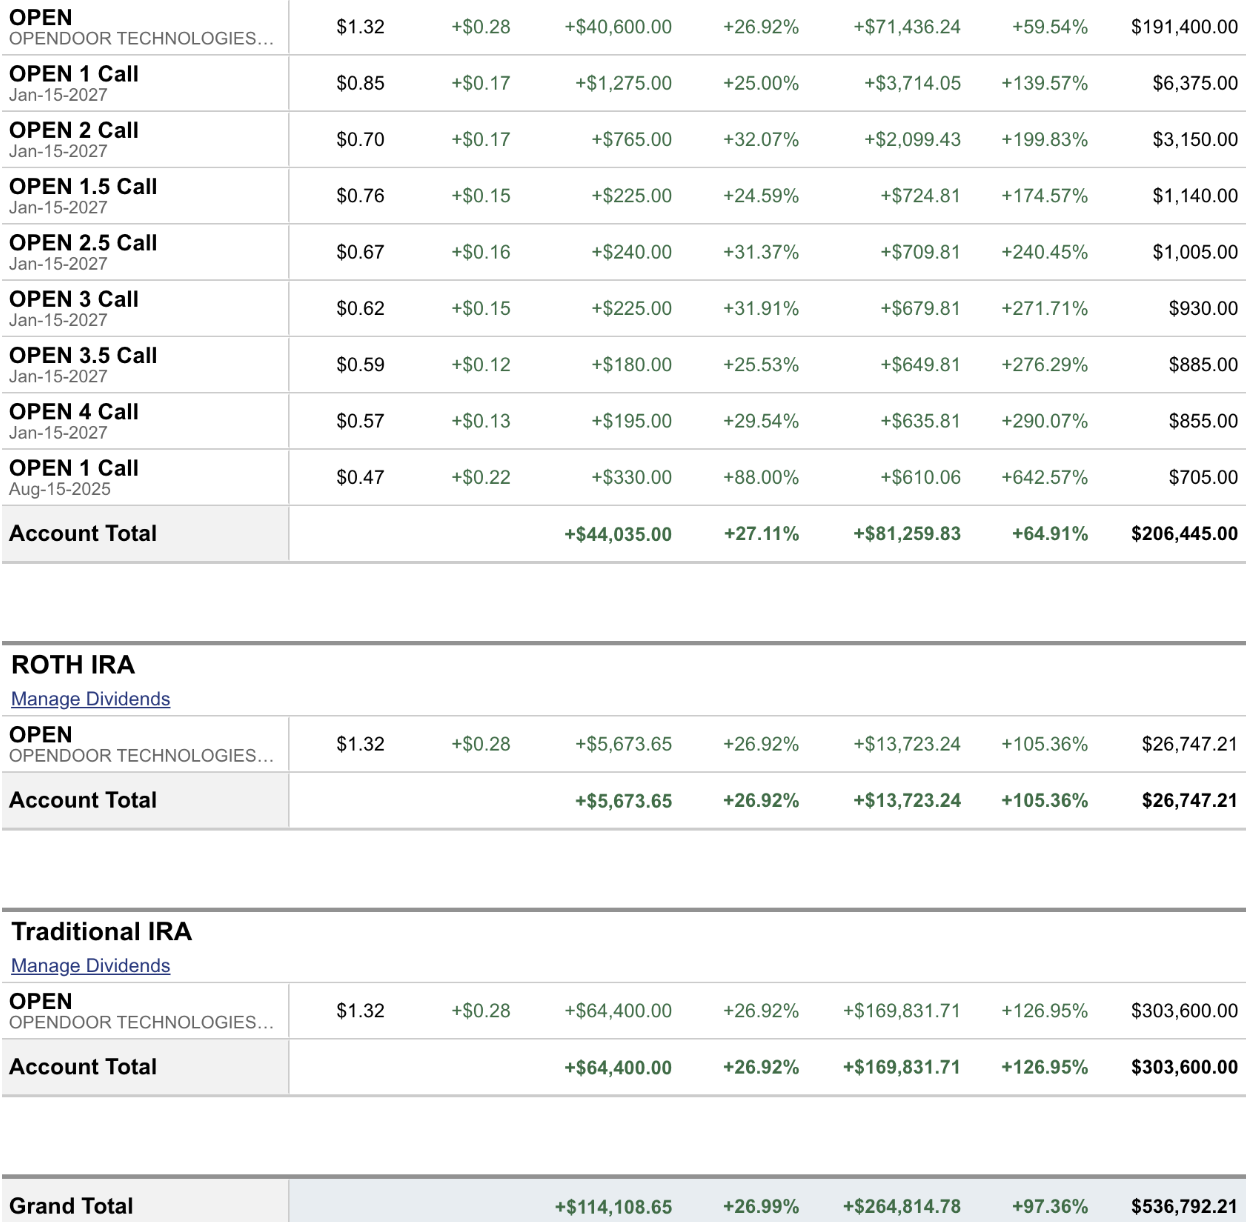
Task: Click the $26,747.21 value in OPEN row
Action: [1190, 744]
